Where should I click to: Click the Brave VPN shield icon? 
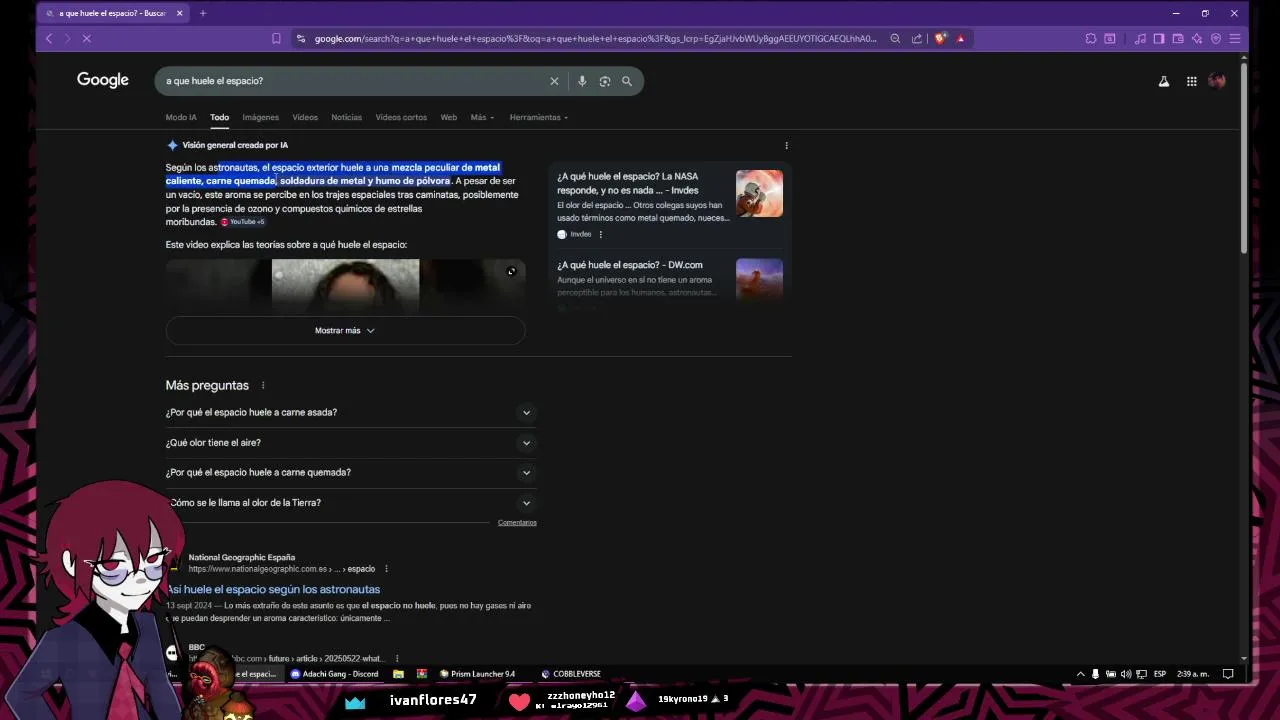[x=1216, y=39]
